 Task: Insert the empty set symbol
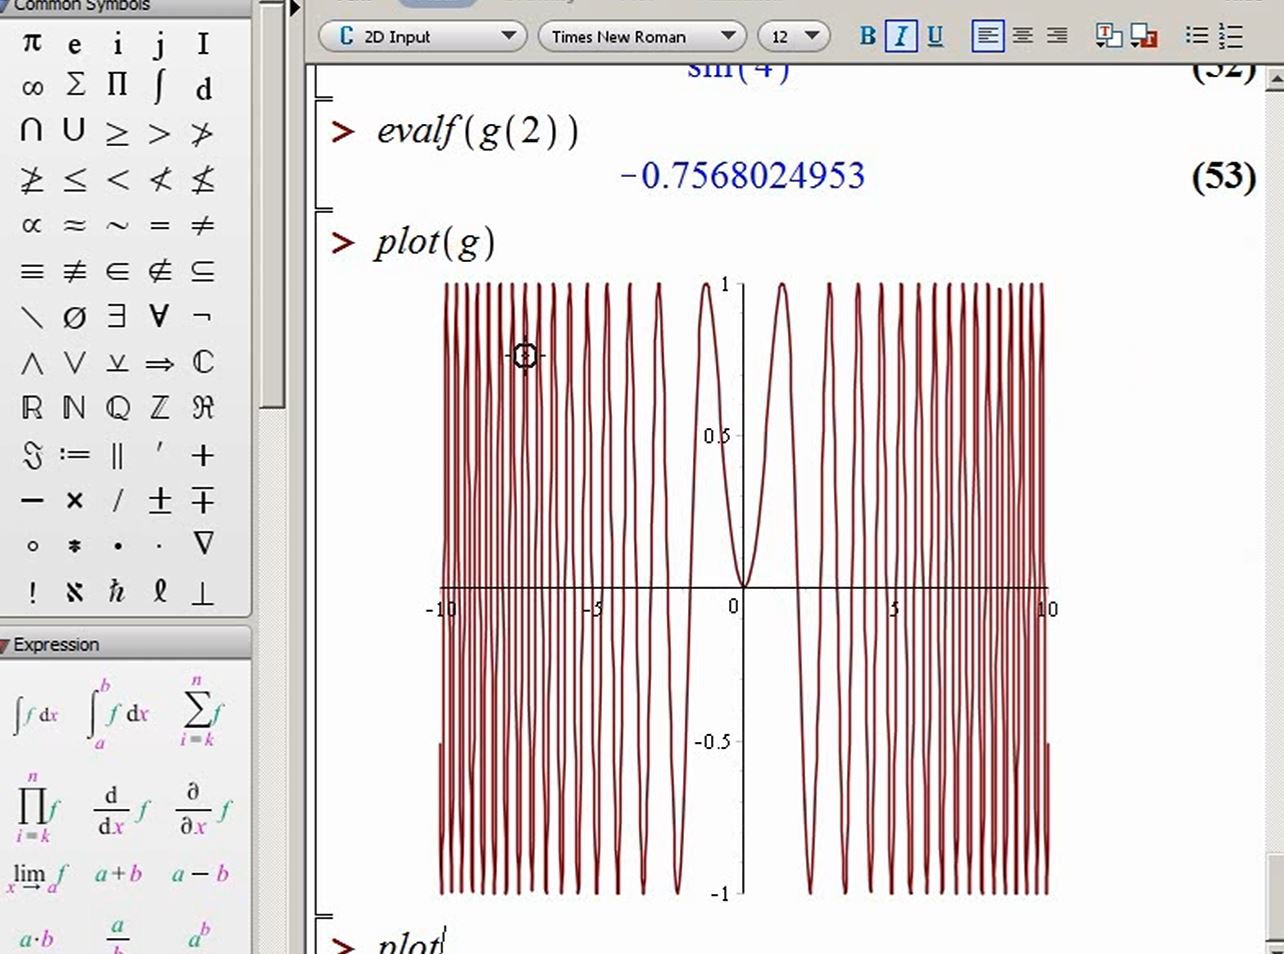point(74,317)
